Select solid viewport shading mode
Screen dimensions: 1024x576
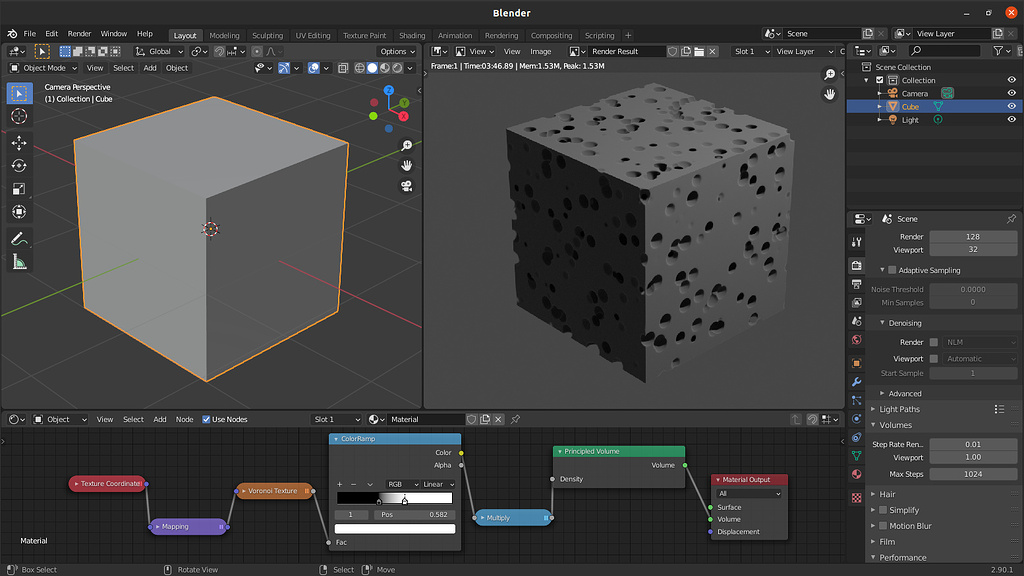tap(372, 68)
